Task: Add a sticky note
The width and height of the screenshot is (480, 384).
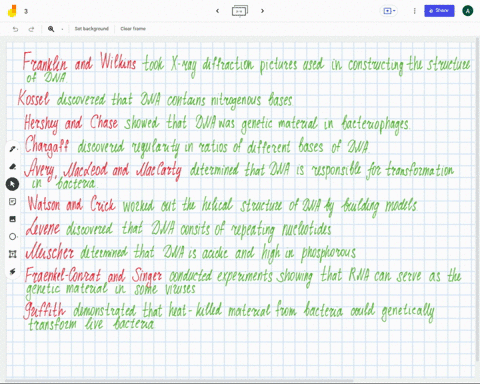Action: (x=13, y=202)
